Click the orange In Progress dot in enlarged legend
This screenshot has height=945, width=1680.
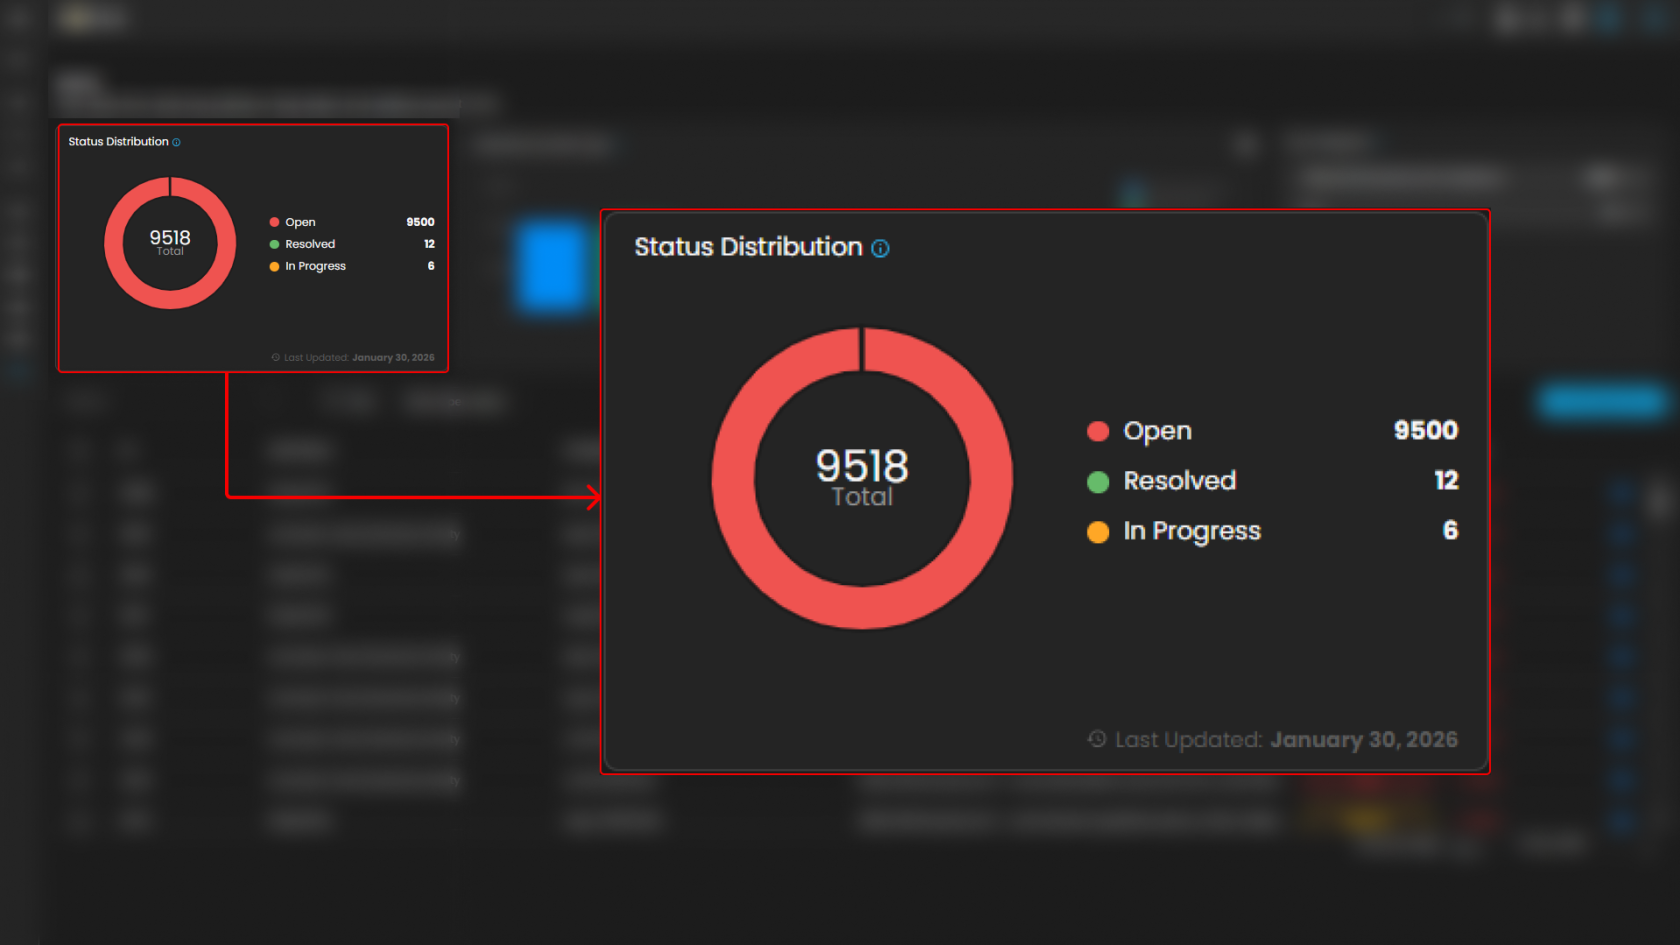(x=1098, y=532)
